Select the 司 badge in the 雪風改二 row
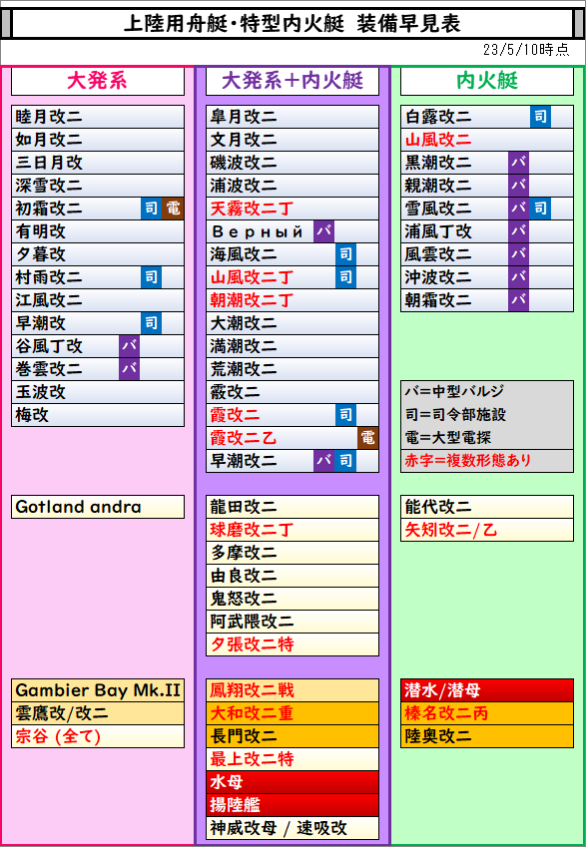The height and width of the screenshot is (848, 586). [540, 208]
